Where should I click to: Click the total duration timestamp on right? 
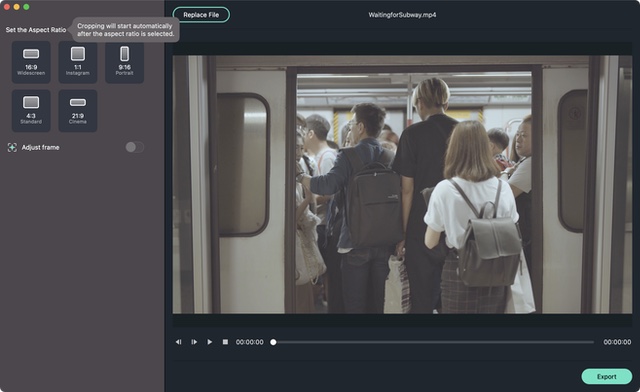(x=617, y=342)
